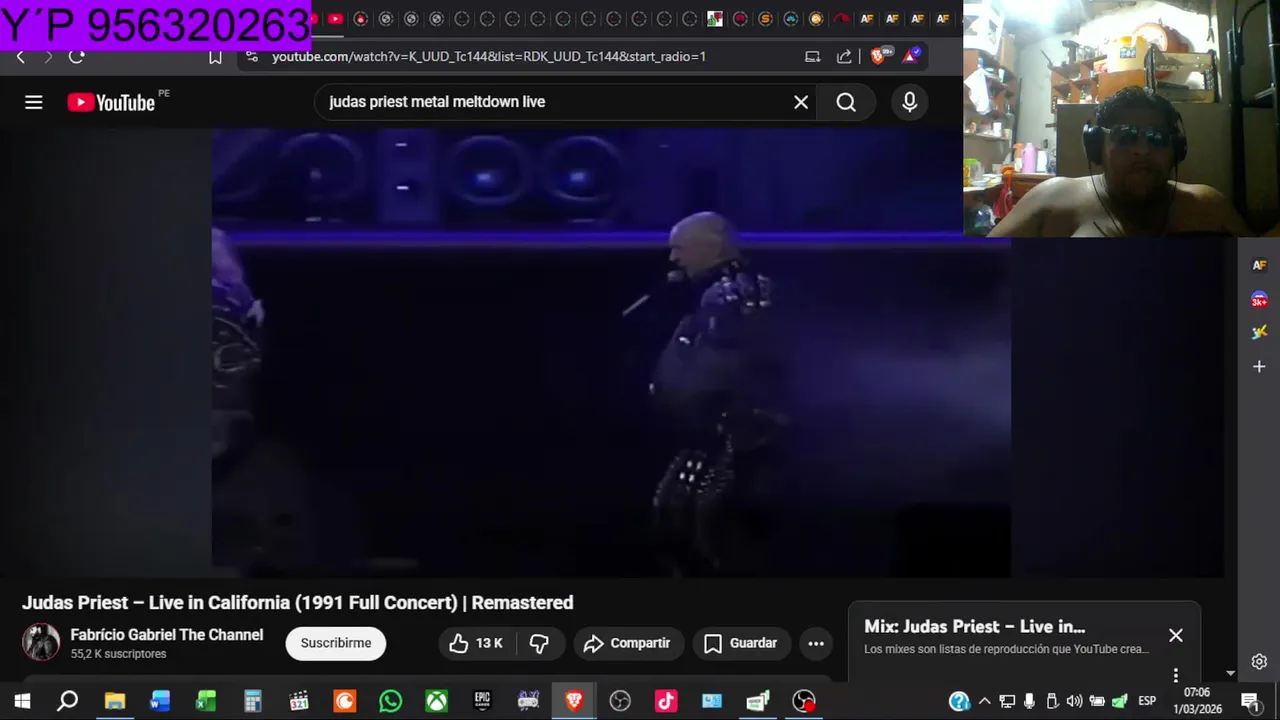Image resolution: width=1280 pixels, height=720 pixels.
Task: Open Brave Shields lion icon
Action: pyautogui.click(x=878, y=56)
